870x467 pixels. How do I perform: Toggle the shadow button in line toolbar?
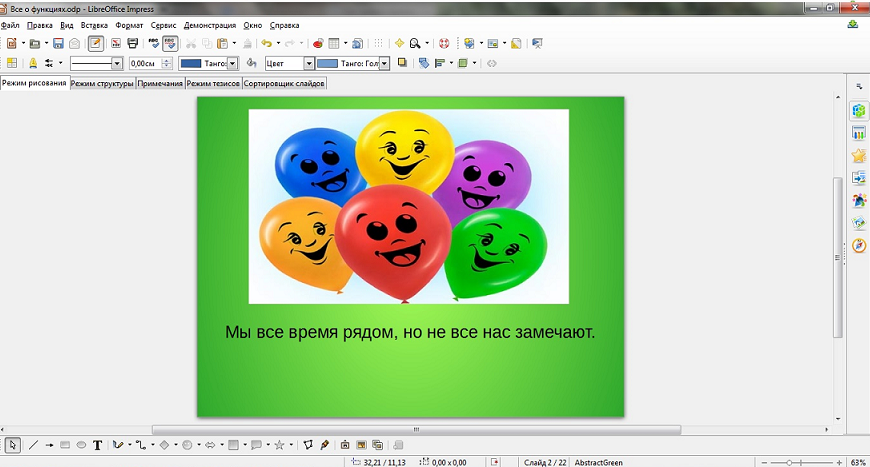click(x=402, y=63)
